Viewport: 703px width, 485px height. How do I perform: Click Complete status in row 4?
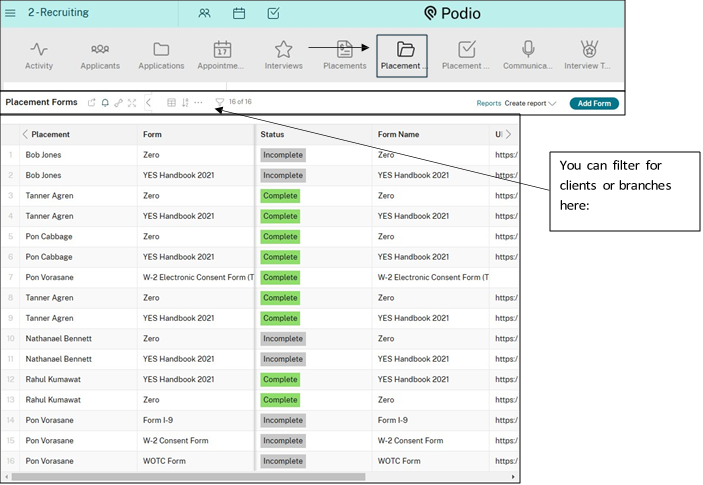(x=280, y=216)
